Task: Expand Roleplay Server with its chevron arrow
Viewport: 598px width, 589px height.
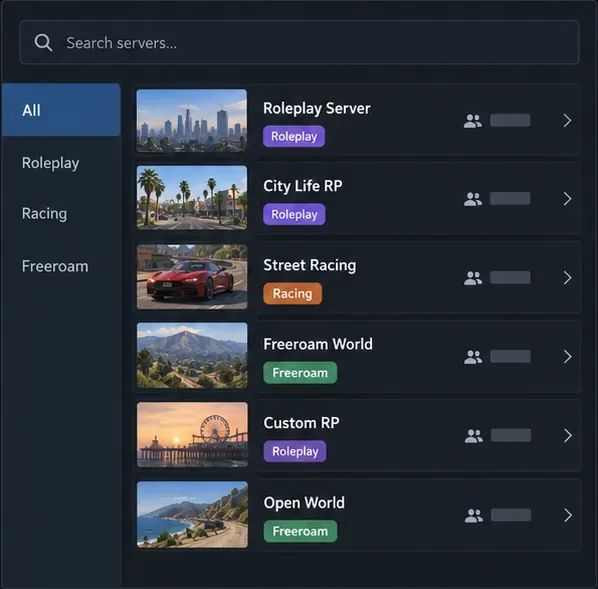Action: tap(567, 121)
